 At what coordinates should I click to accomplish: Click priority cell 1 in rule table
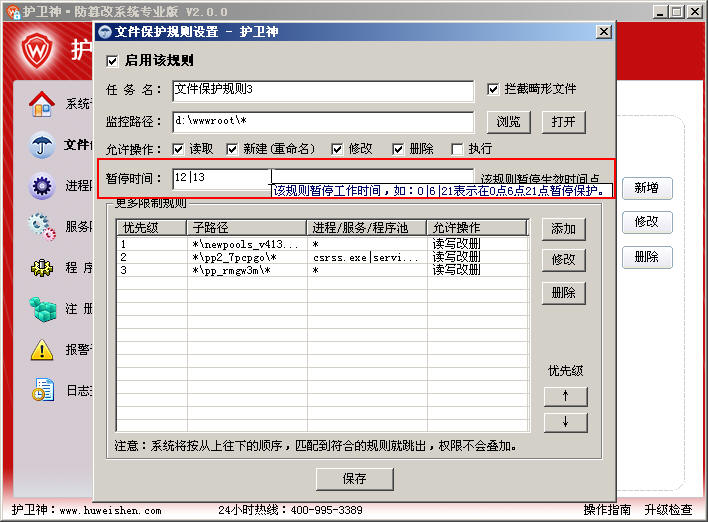152,244
